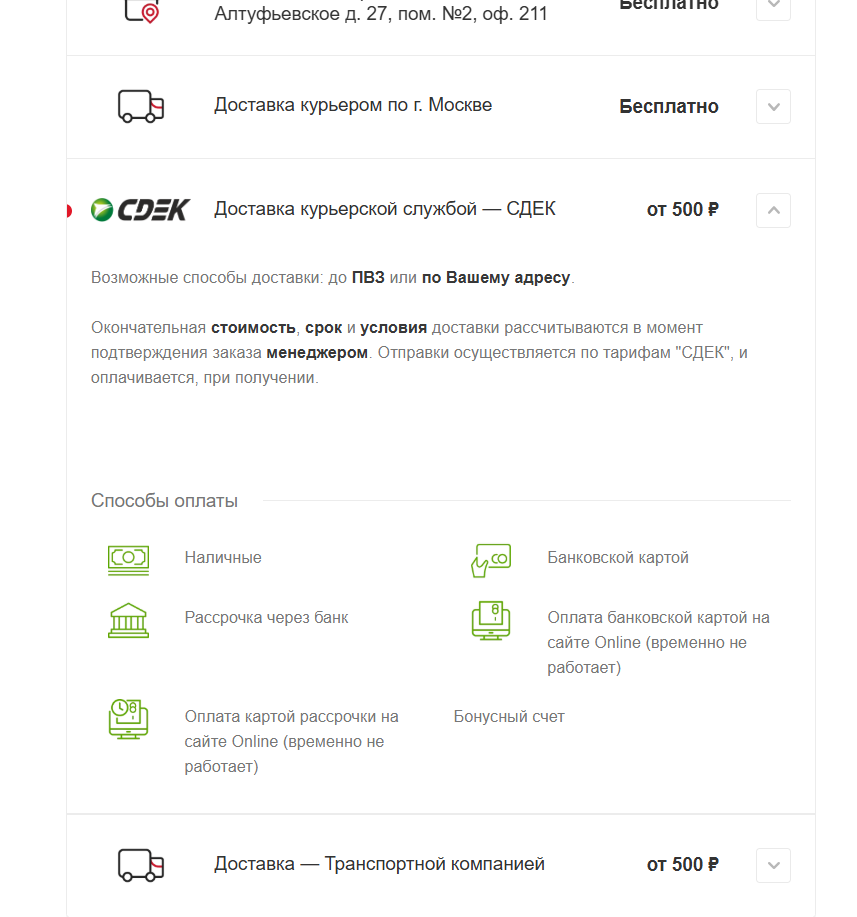Click the 'Банковской картой' payment label
857x917 pixels.
tap(618, 558)
